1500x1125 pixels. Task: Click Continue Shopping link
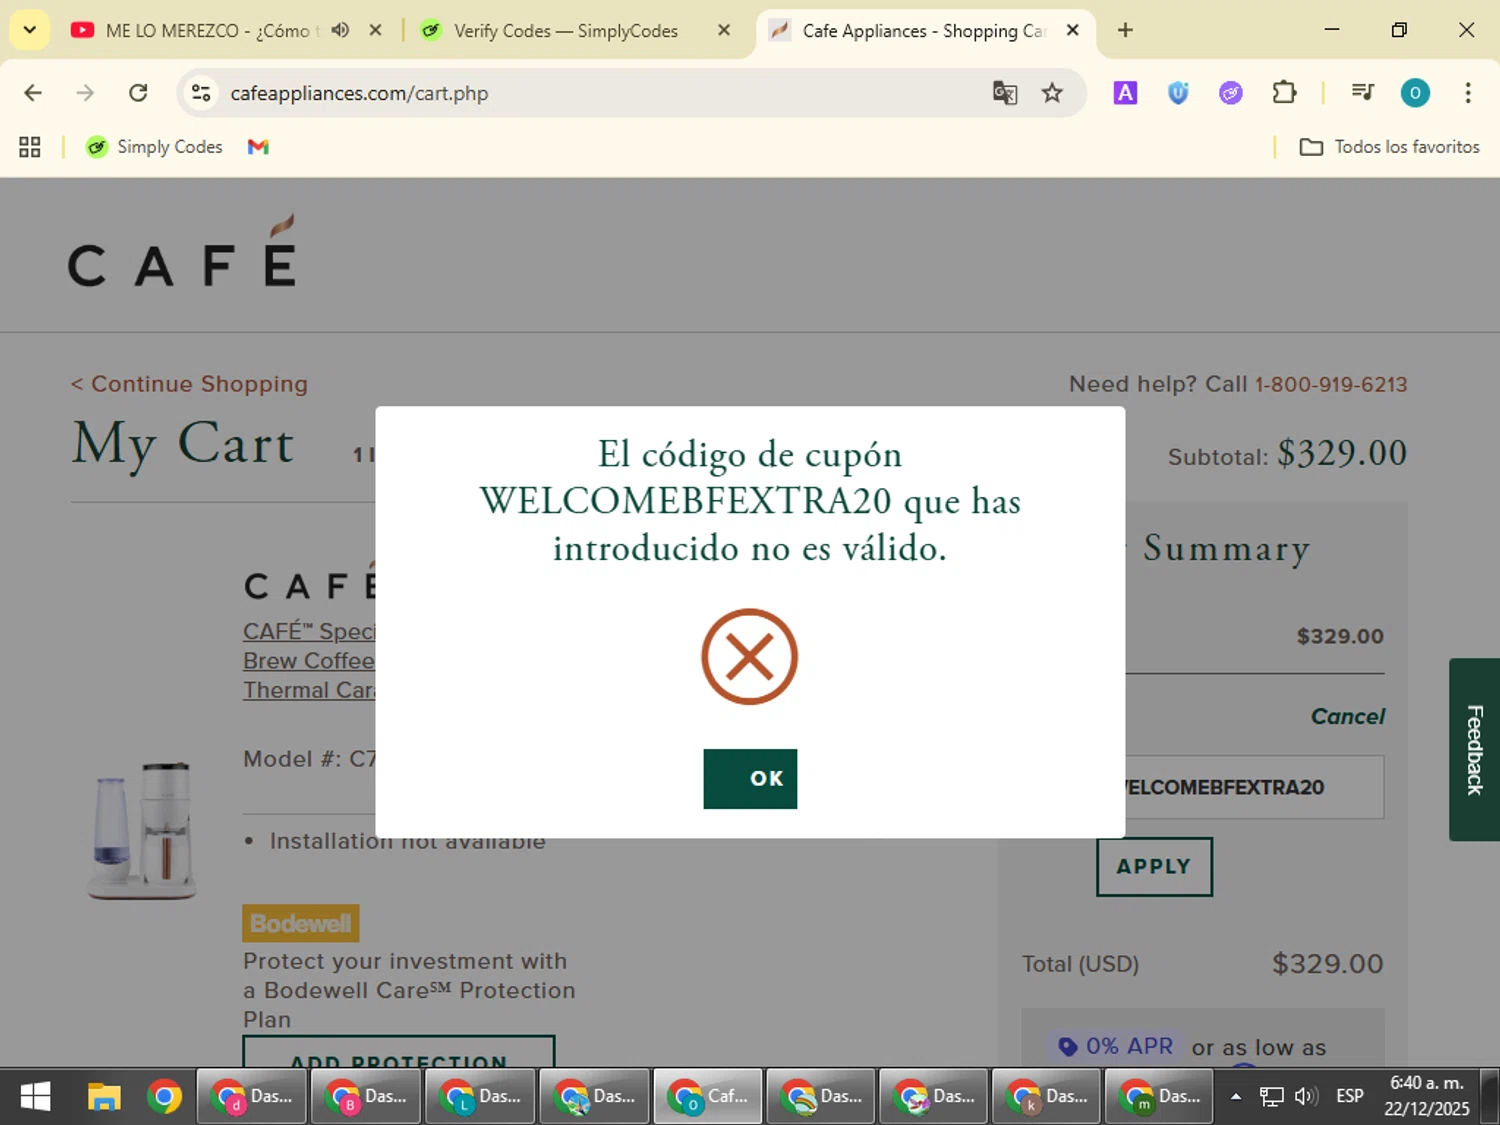[x=189, y=384]
